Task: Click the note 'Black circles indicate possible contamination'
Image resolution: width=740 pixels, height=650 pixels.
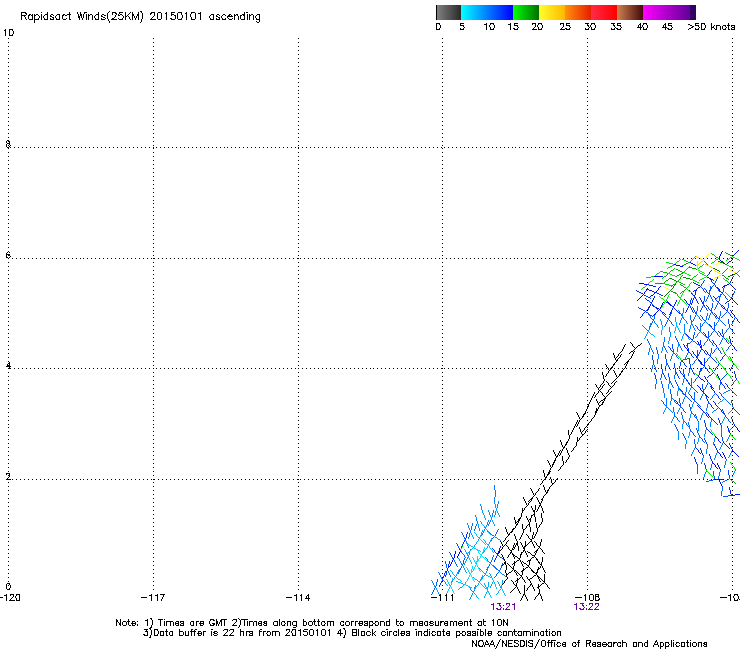Action: pyautogui.click(x=456, y=633)
